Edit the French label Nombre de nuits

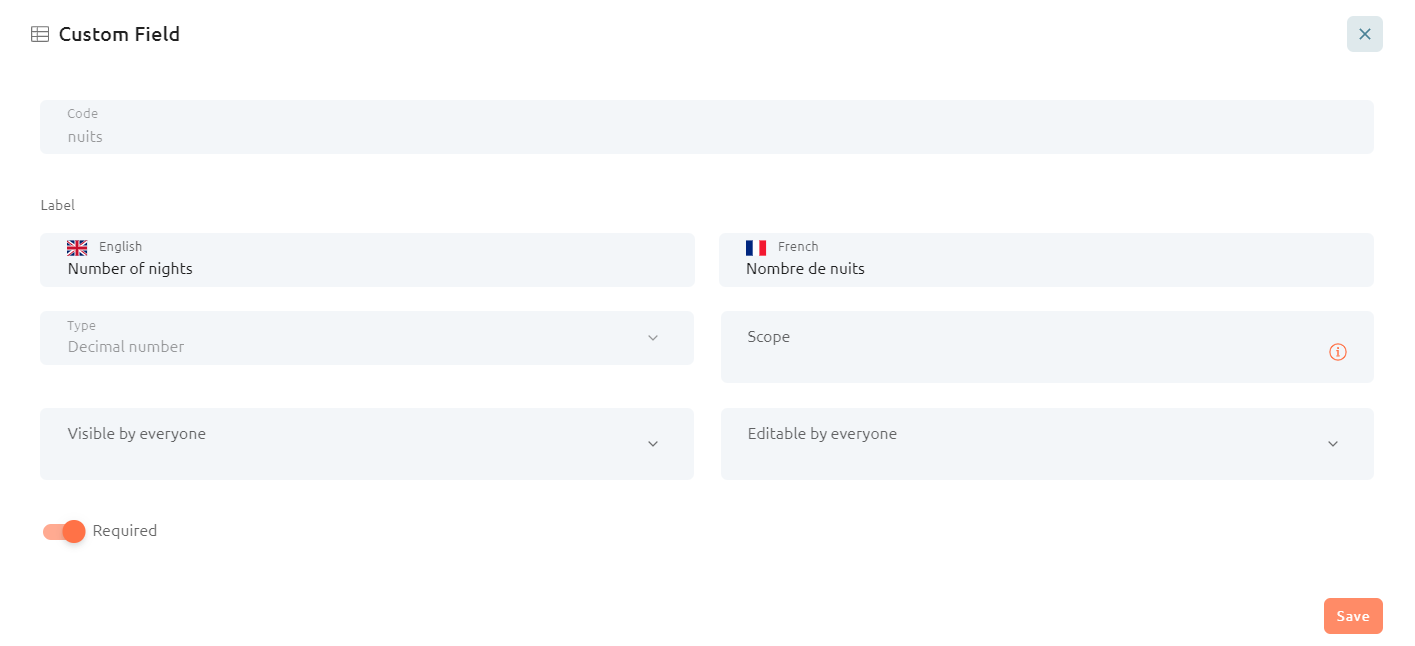click(1046, 260)
